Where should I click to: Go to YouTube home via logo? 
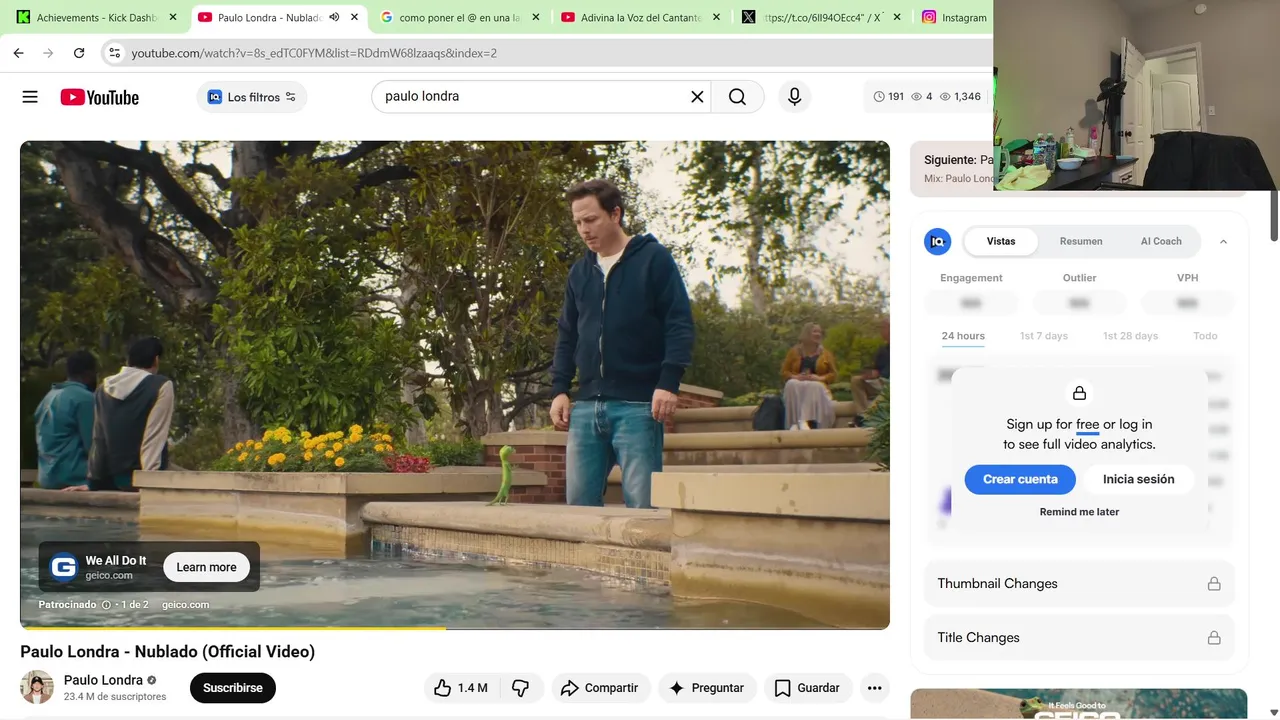(x=99, y=97)
